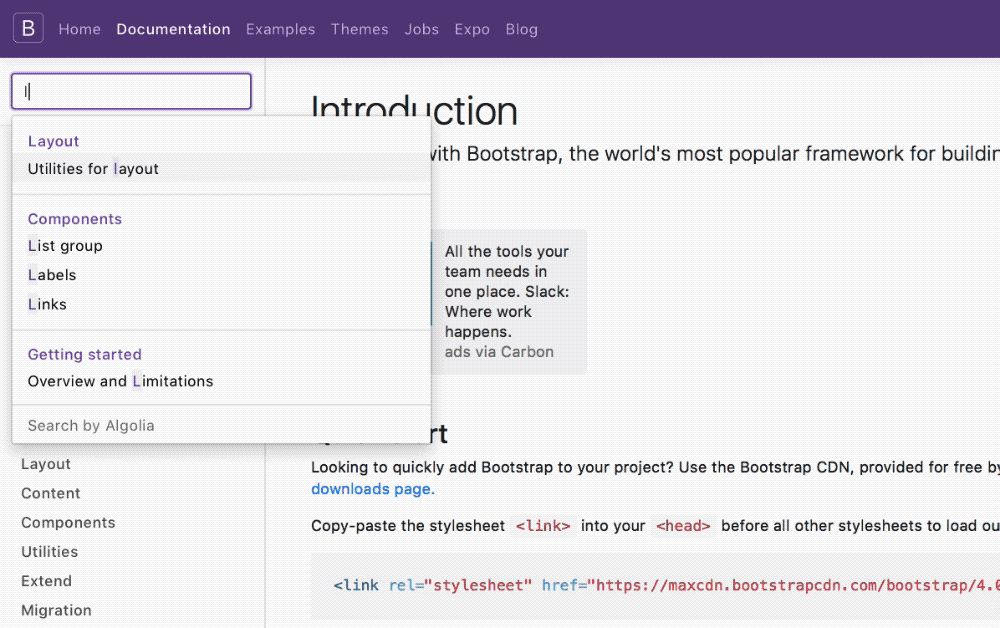Click the Layout heading in search results
1000x628 pixels.
(54, 141)
